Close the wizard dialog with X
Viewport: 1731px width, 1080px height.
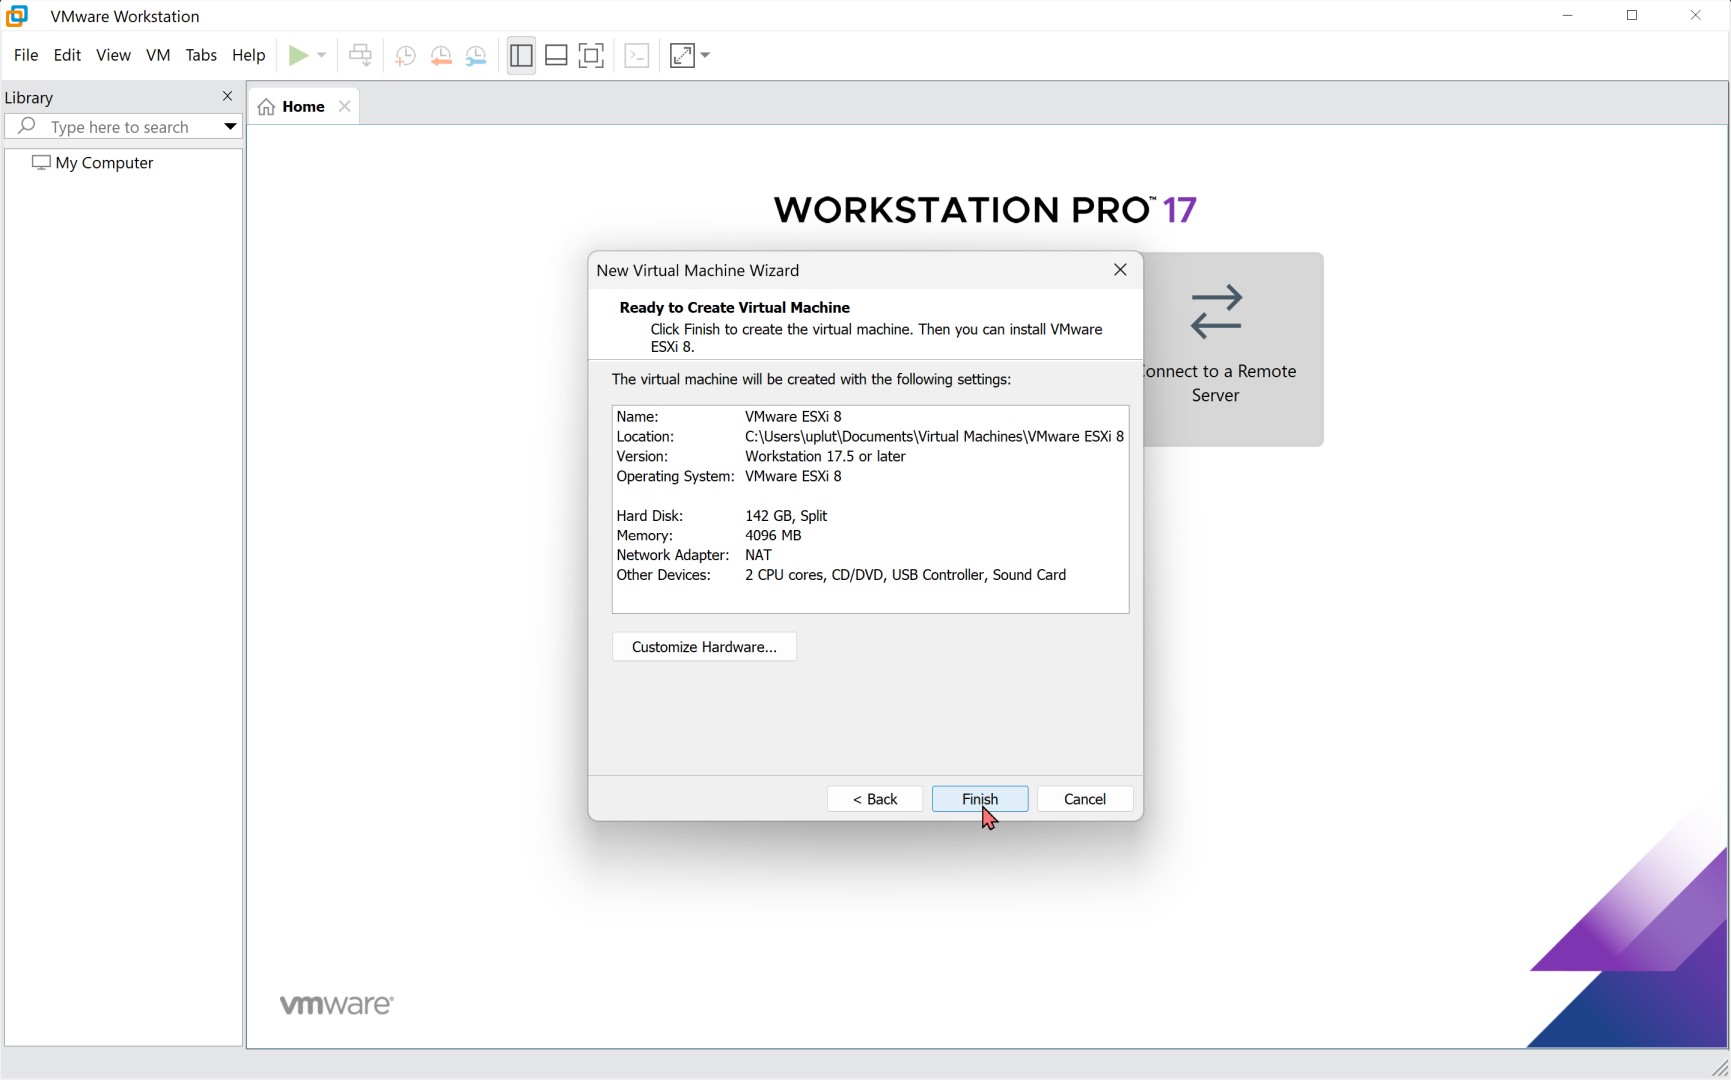[1120, 270]
